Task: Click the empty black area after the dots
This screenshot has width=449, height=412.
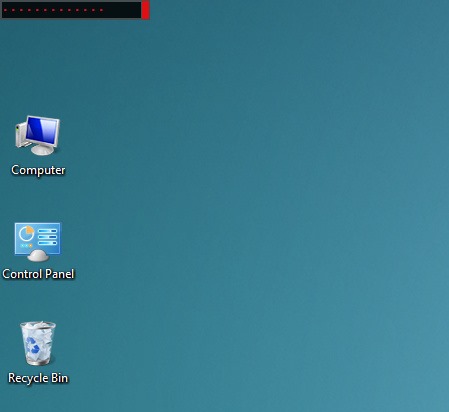Action: coord(122,10)
